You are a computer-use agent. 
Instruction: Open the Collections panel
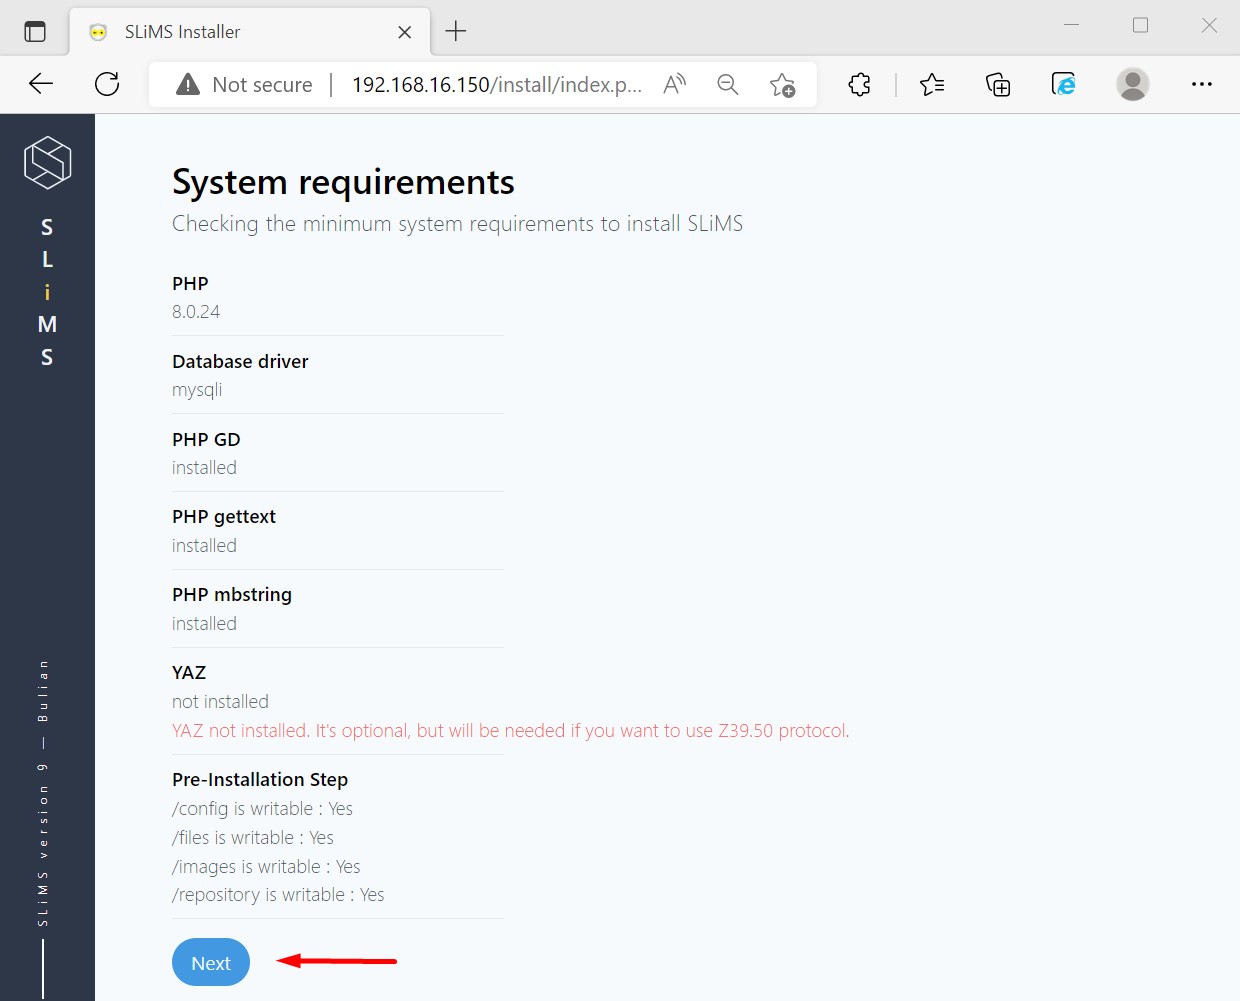[998, 85]
